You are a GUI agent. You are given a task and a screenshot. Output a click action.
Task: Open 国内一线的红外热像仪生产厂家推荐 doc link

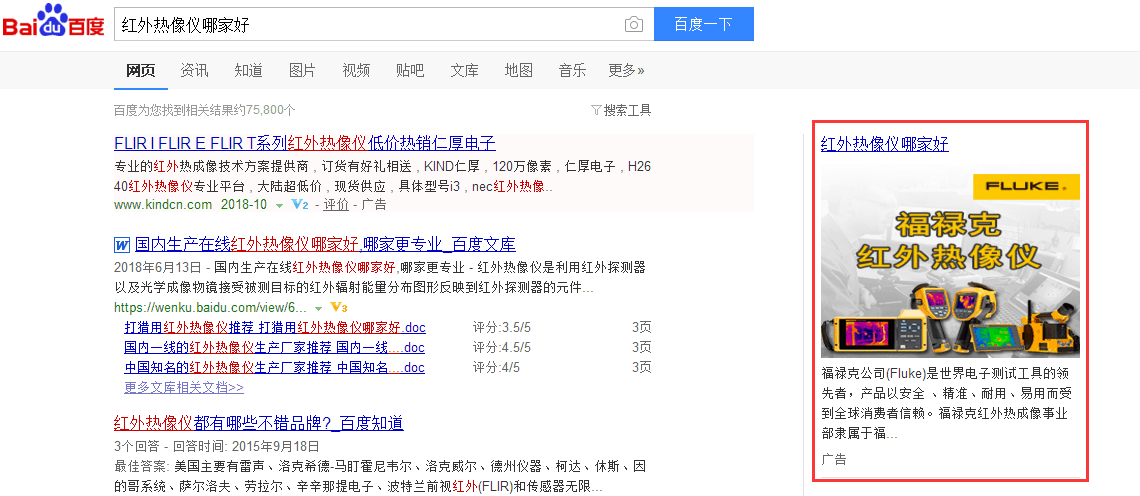pos(274,347)
